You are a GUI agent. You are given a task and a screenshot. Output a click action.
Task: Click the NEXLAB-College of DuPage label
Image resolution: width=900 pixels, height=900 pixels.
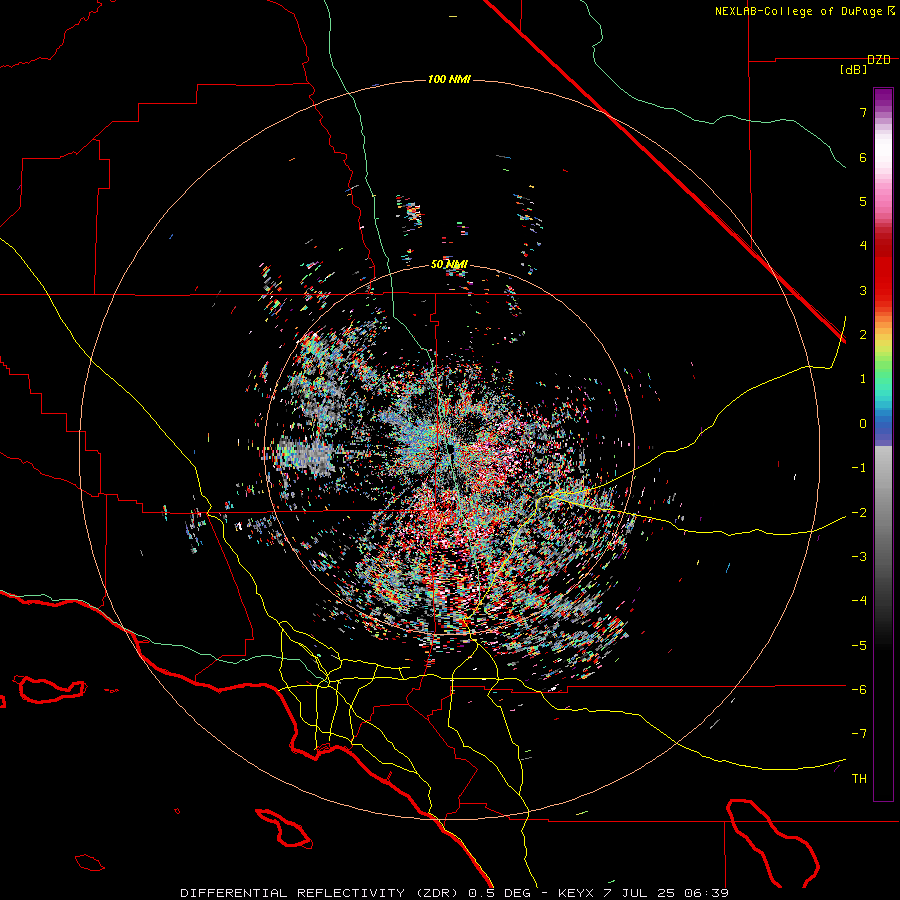pos(799,11)
